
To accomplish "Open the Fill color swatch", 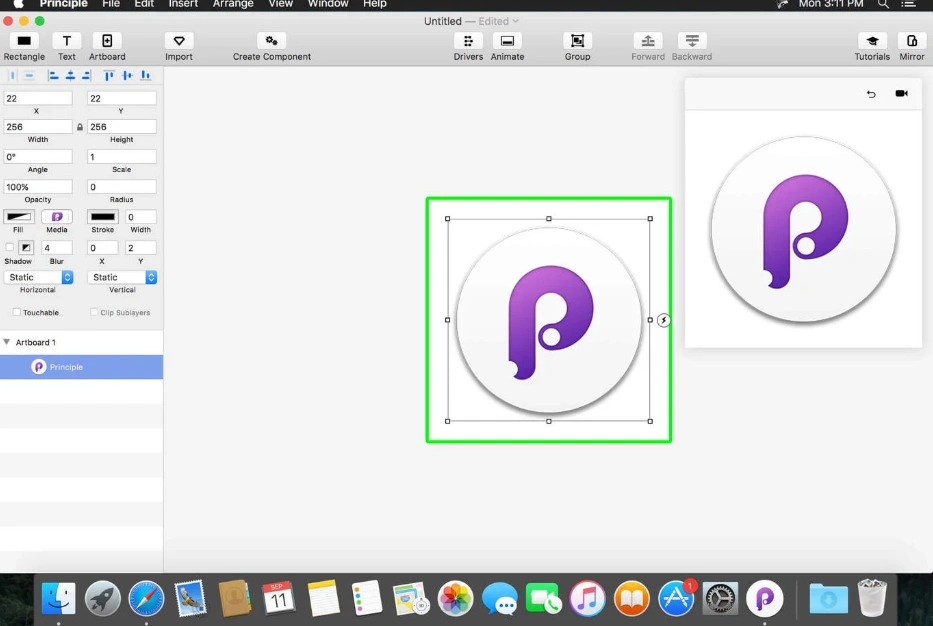I will click(x=18, y=216).
